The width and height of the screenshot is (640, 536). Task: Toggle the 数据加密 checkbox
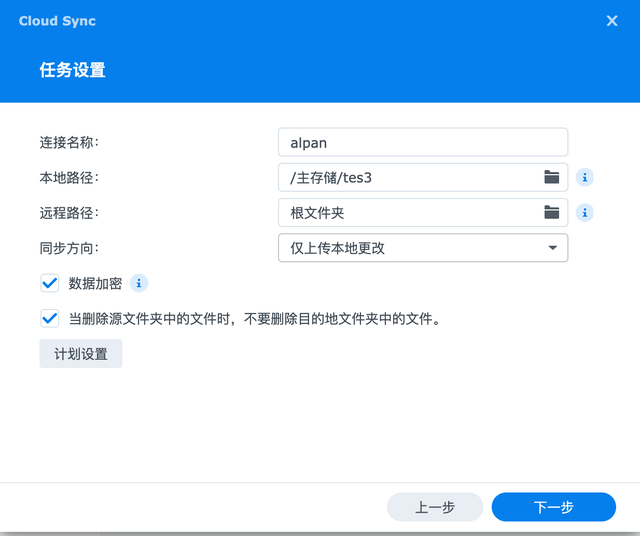pyautogui.click(x=50, y=283)
